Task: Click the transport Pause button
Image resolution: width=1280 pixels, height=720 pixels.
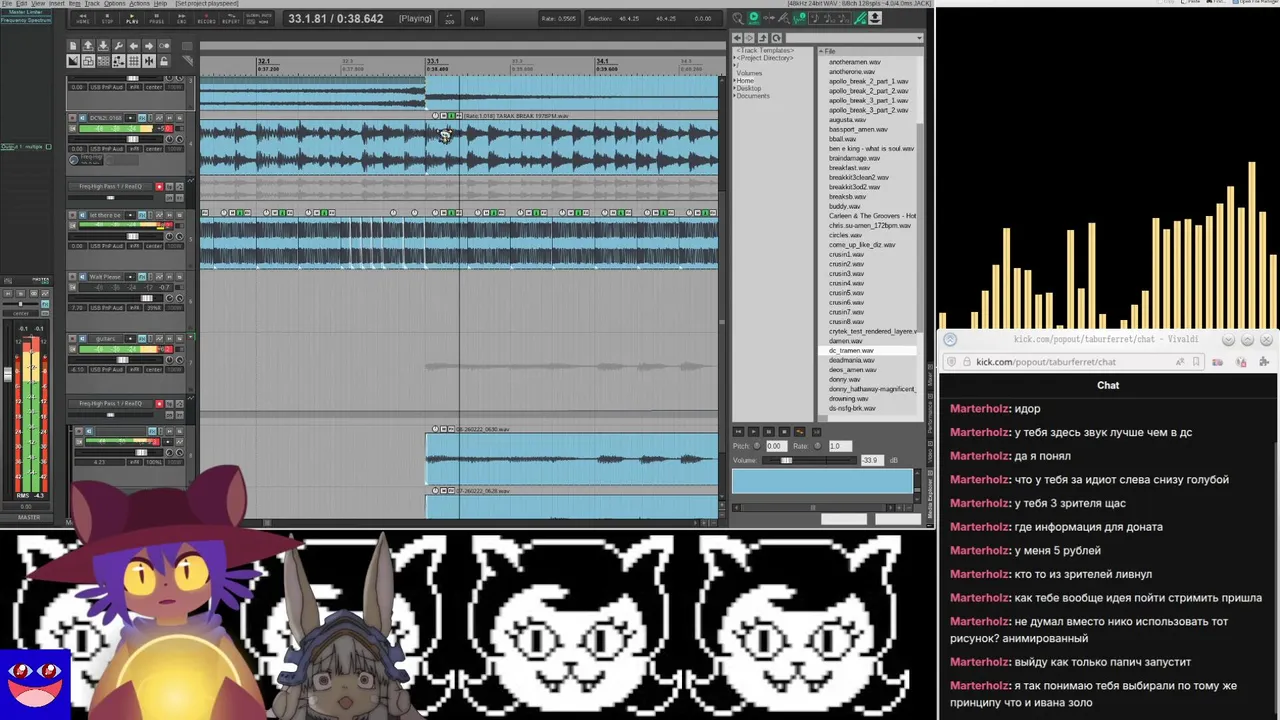Action: click(x=157, y=19)
